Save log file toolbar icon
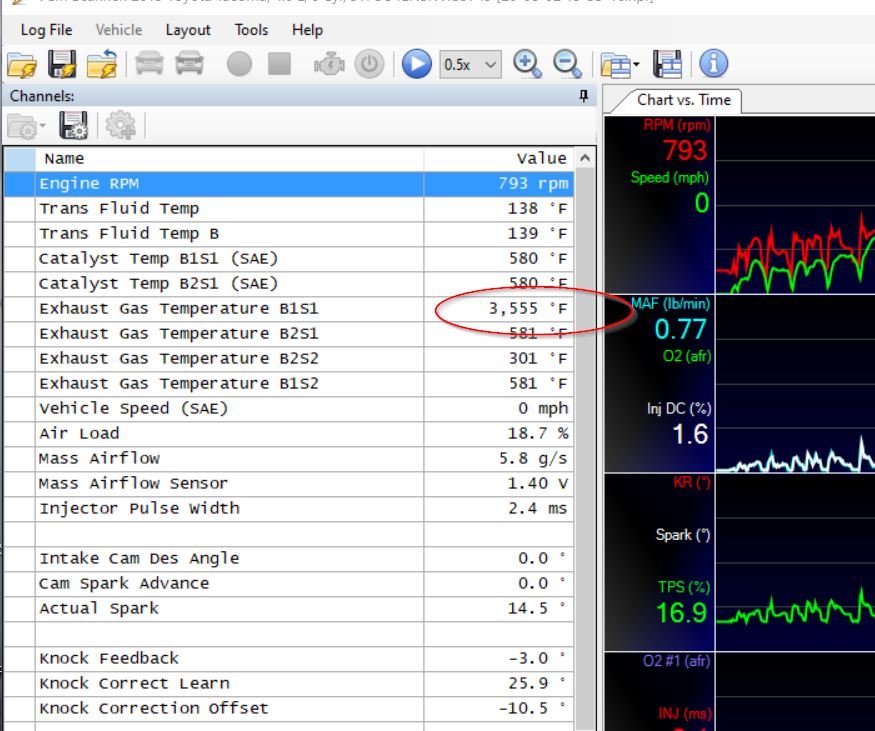This screenshot has width=875, height=731. pos(62,64)
